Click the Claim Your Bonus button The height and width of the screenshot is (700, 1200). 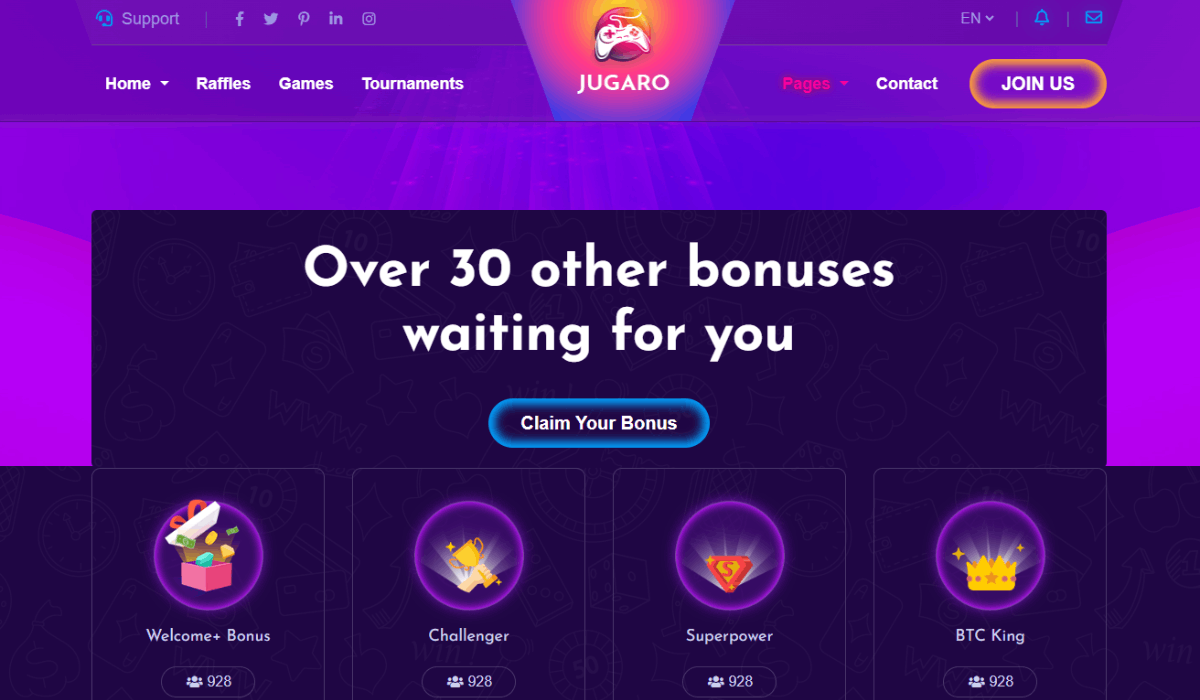[599, 423]
